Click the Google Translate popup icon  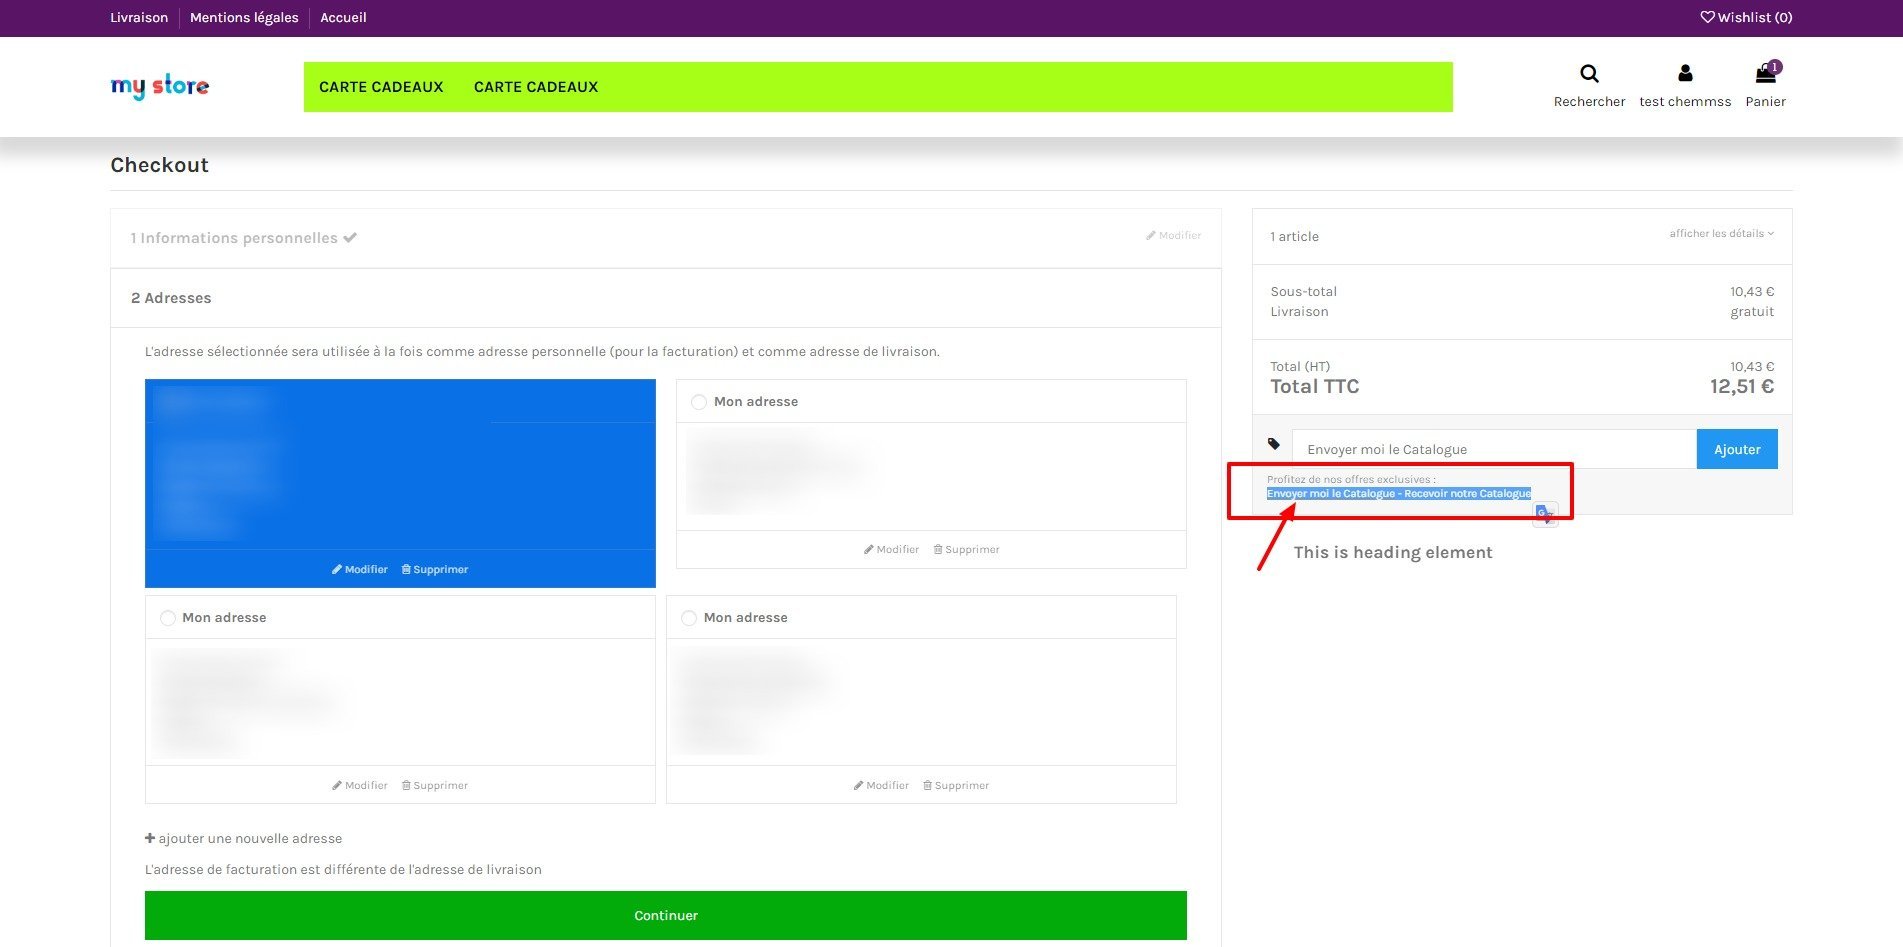click(1545, 514)
